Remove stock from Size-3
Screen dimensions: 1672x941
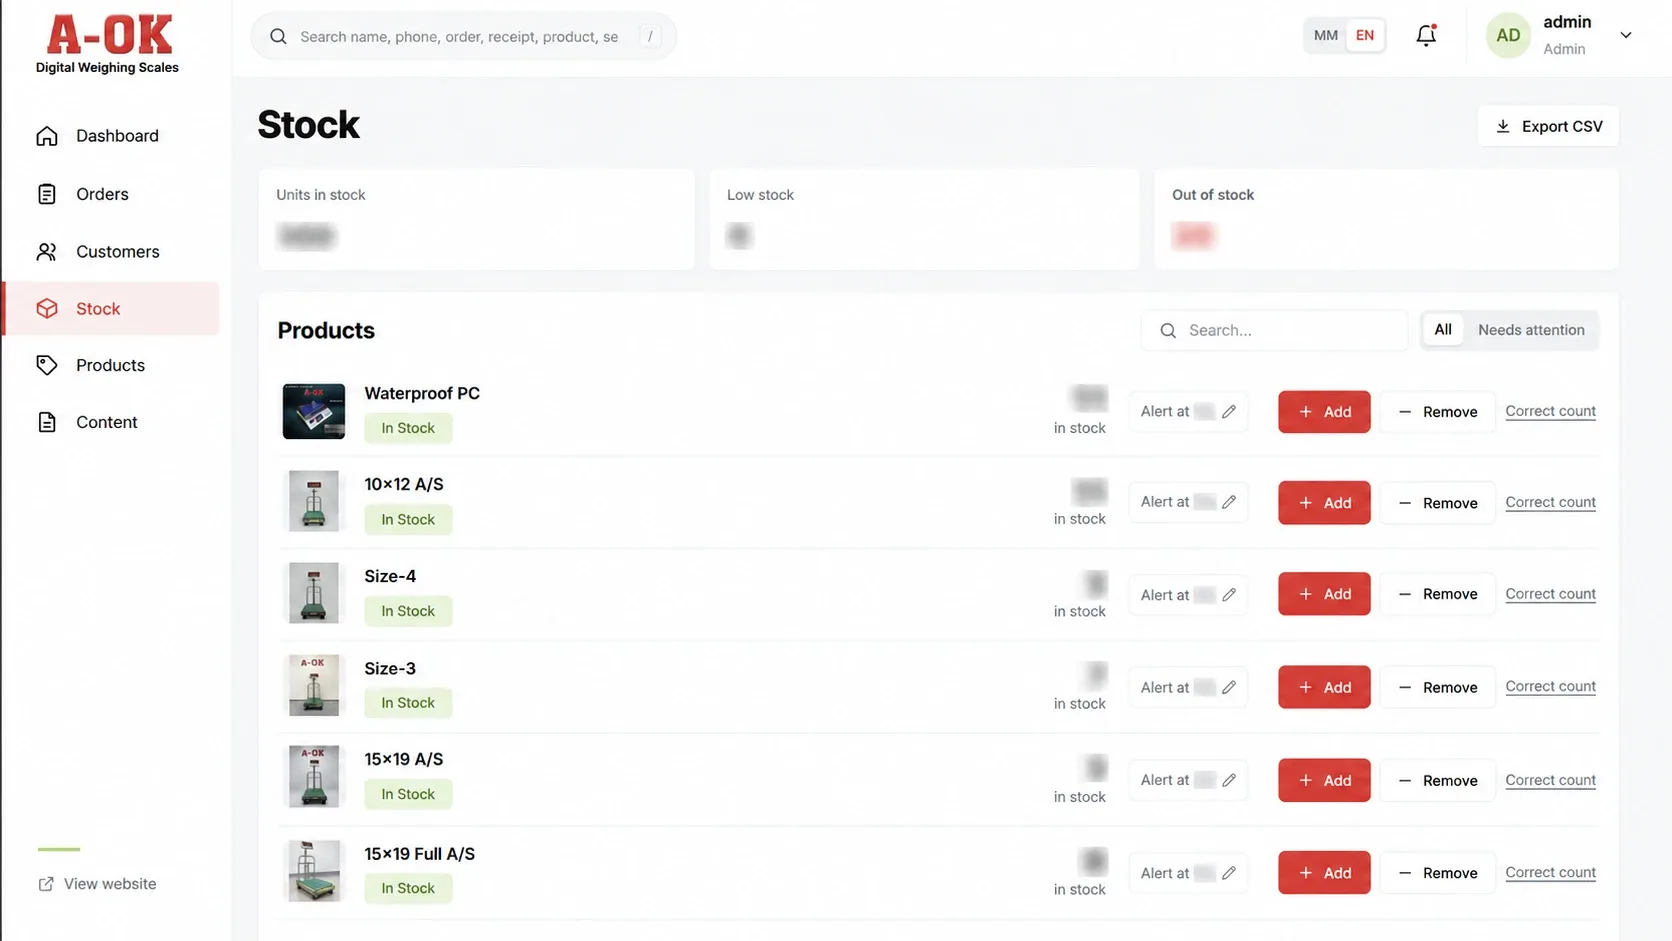1437,687
